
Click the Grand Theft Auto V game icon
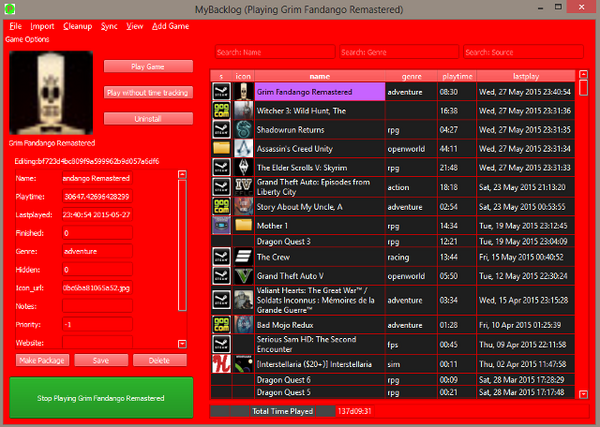click(x=243, y=275)
